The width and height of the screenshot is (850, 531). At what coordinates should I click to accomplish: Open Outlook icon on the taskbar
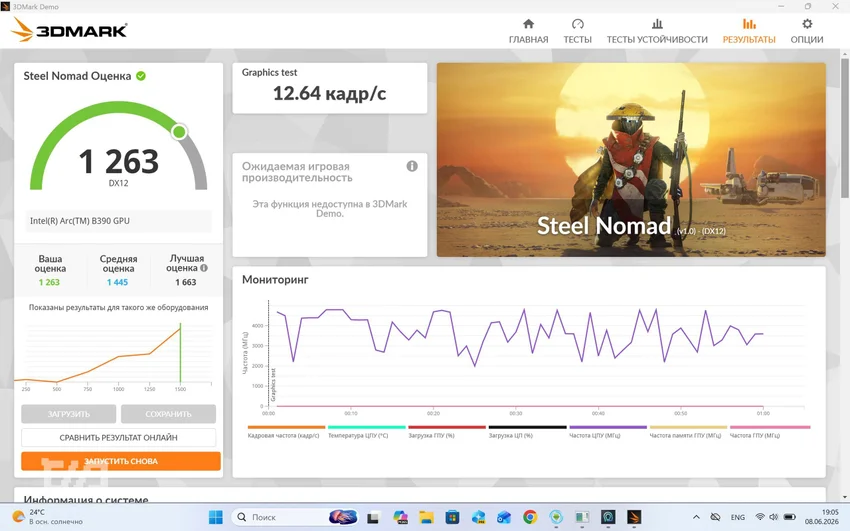504,517
